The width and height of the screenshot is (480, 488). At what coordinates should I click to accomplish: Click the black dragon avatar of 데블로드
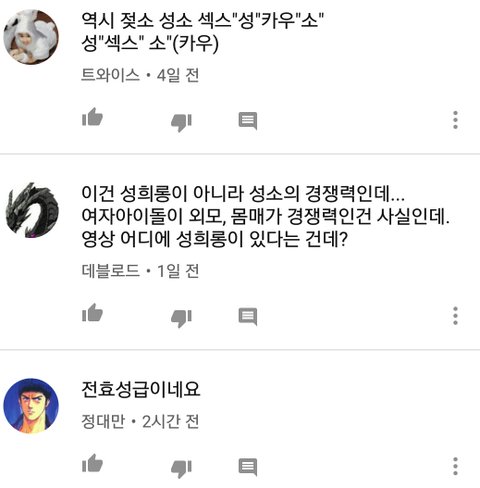click(x=31, y=210)
